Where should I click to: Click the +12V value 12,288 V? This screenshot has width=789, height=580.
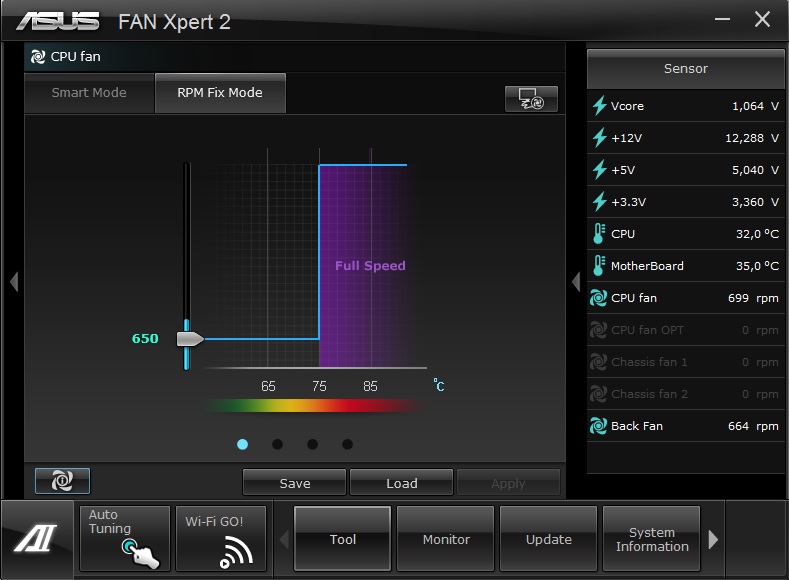(752, 138)
